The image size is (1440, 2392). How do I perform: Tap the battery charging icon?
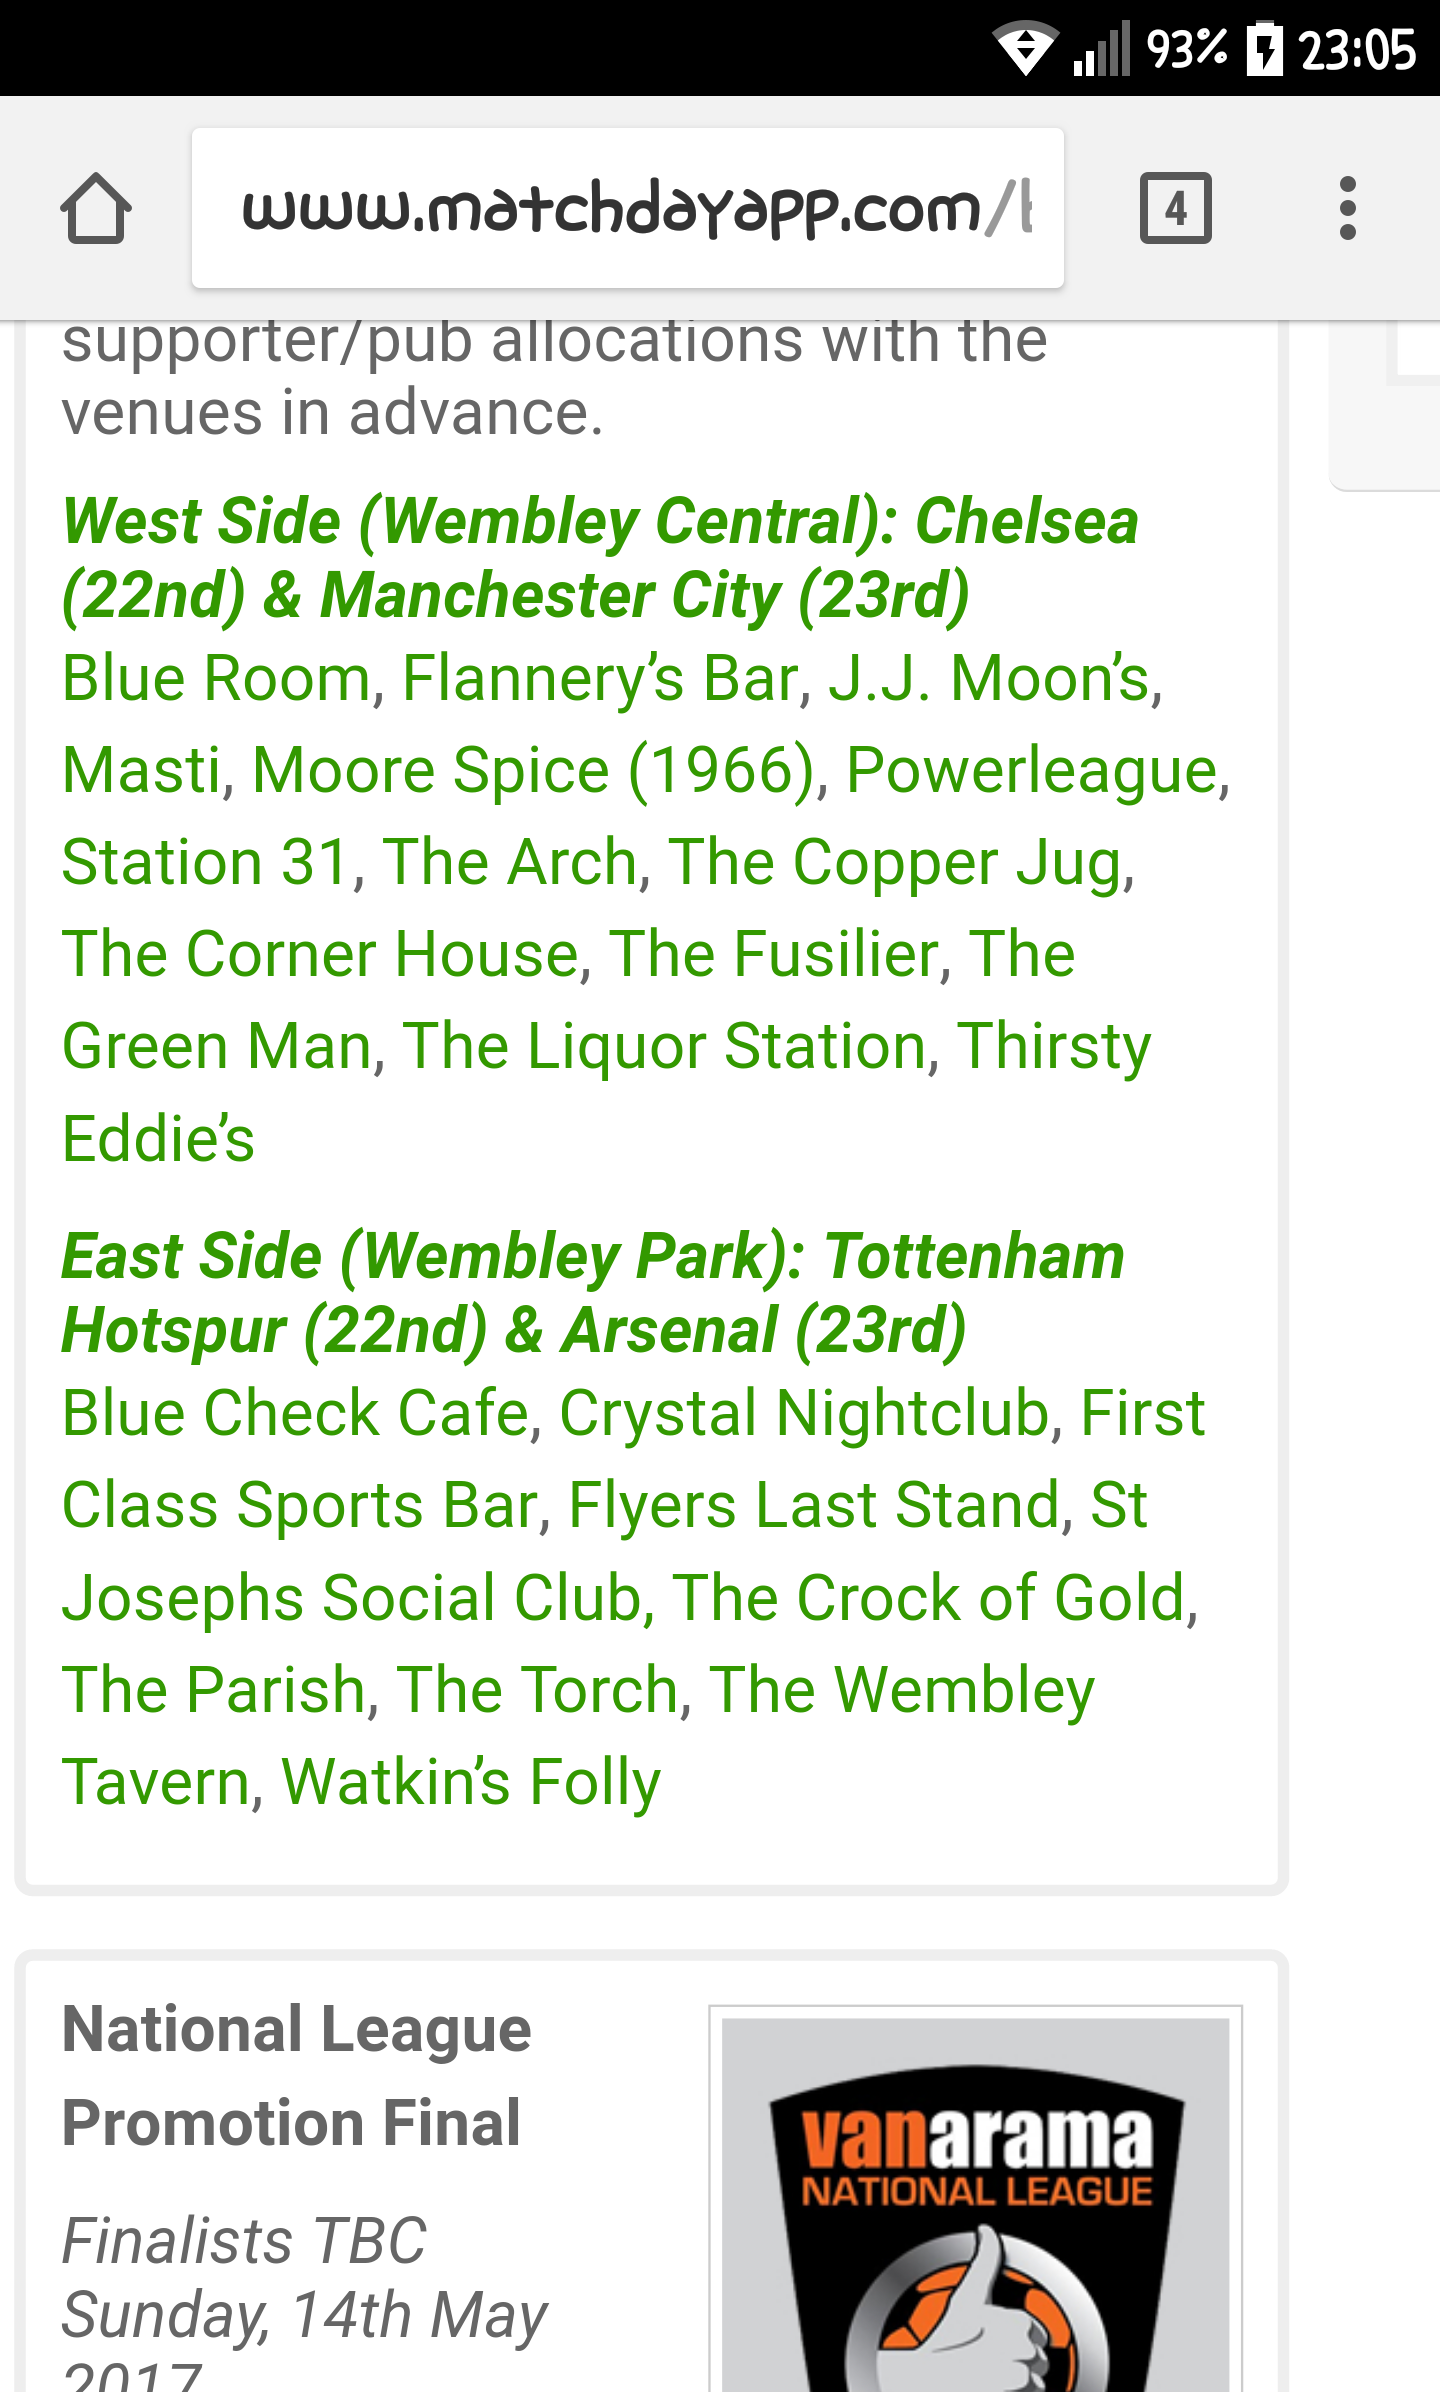pos(1264,48)
